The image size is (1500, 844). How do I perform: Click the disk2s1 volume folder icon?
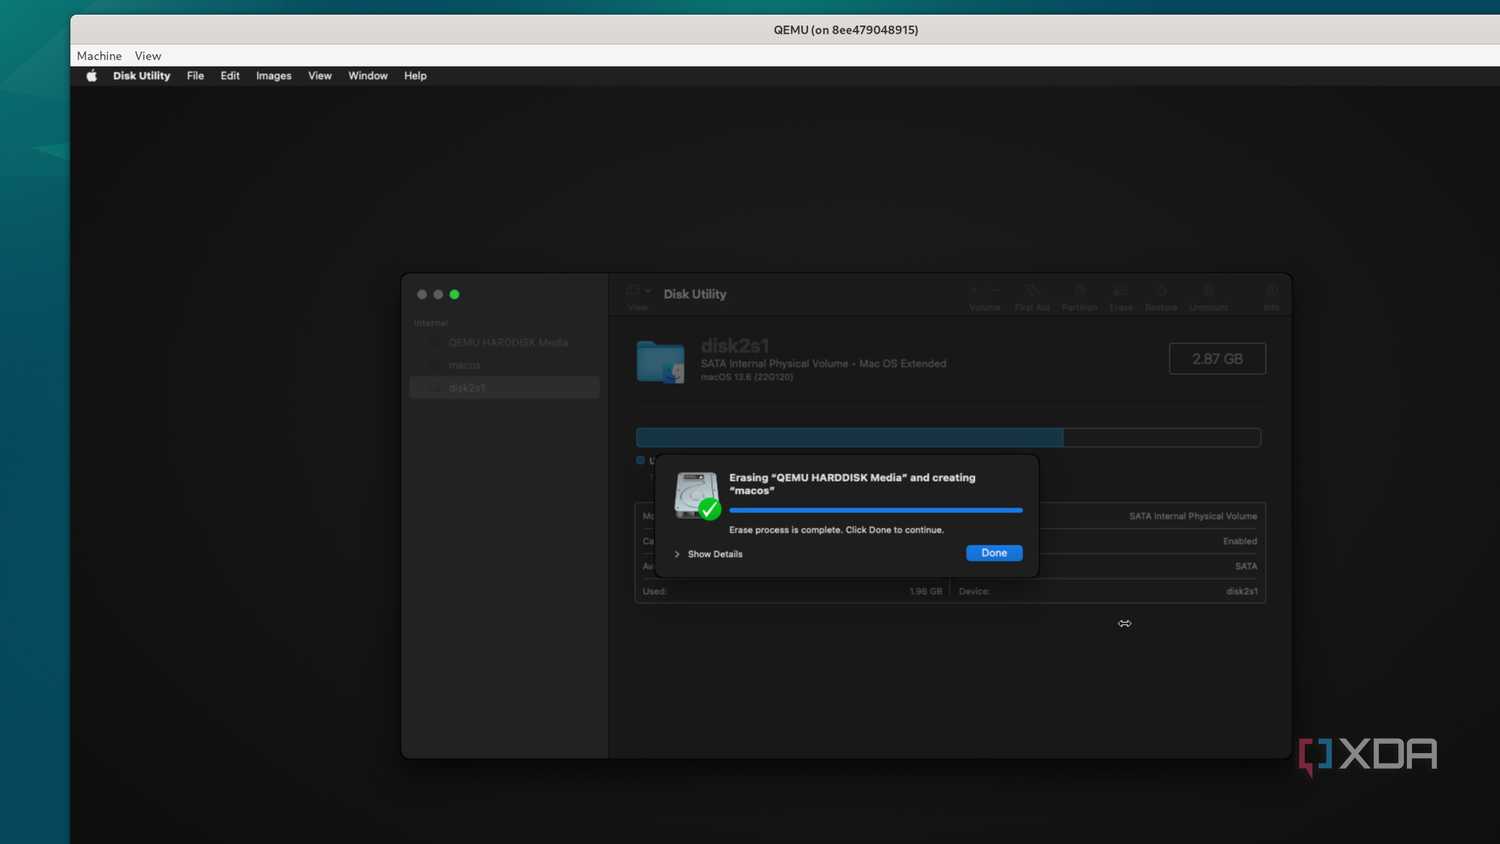tap(661, 362)
